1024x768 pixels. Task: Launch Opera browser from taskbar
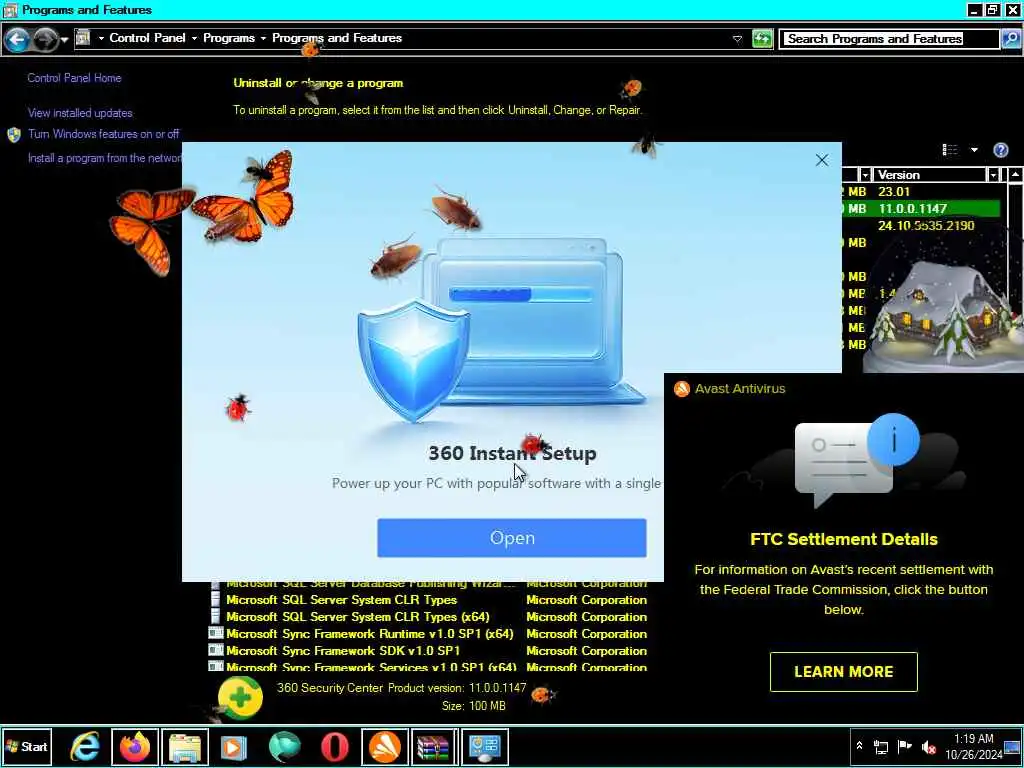(334, 746)
